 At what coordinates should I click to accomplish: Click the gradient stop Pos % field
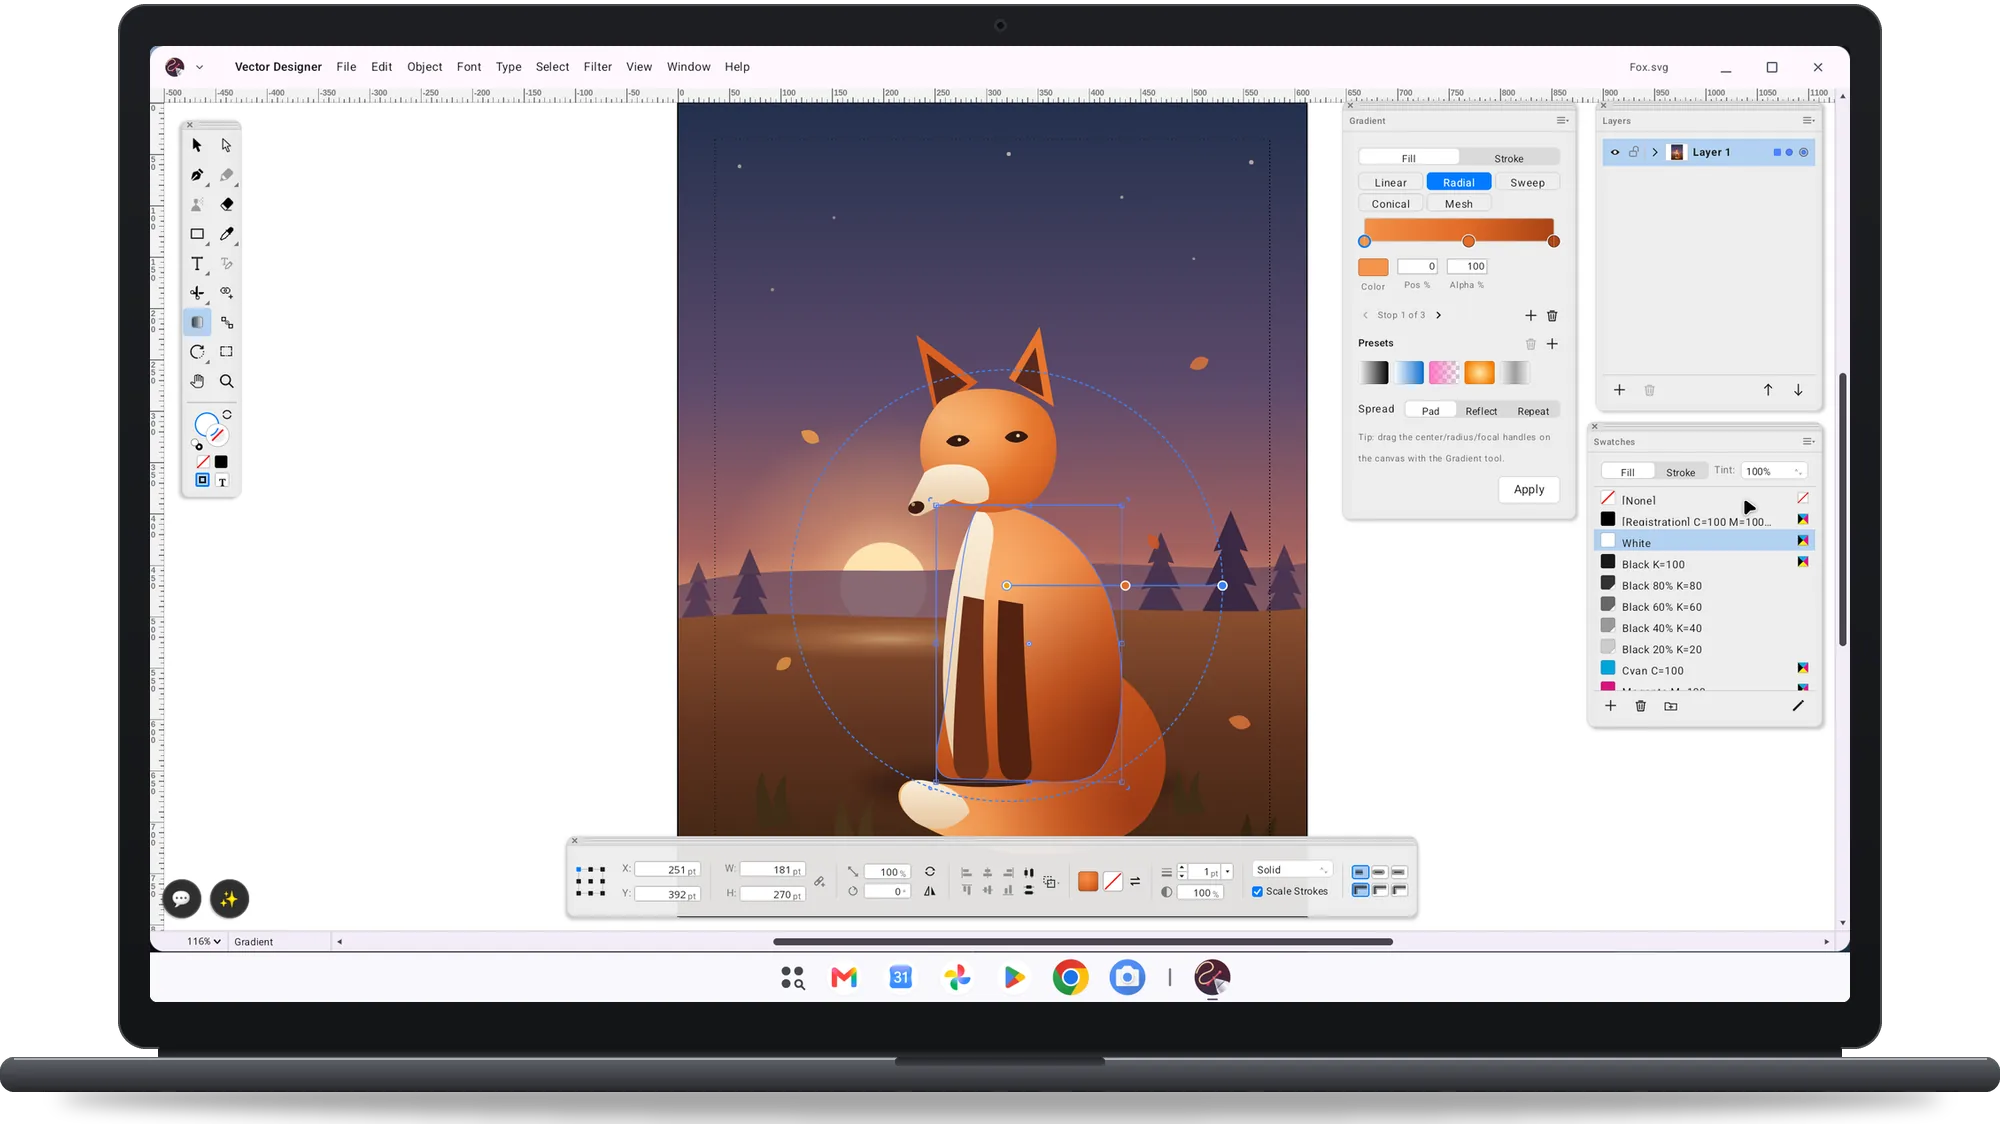coord(1417,266)
